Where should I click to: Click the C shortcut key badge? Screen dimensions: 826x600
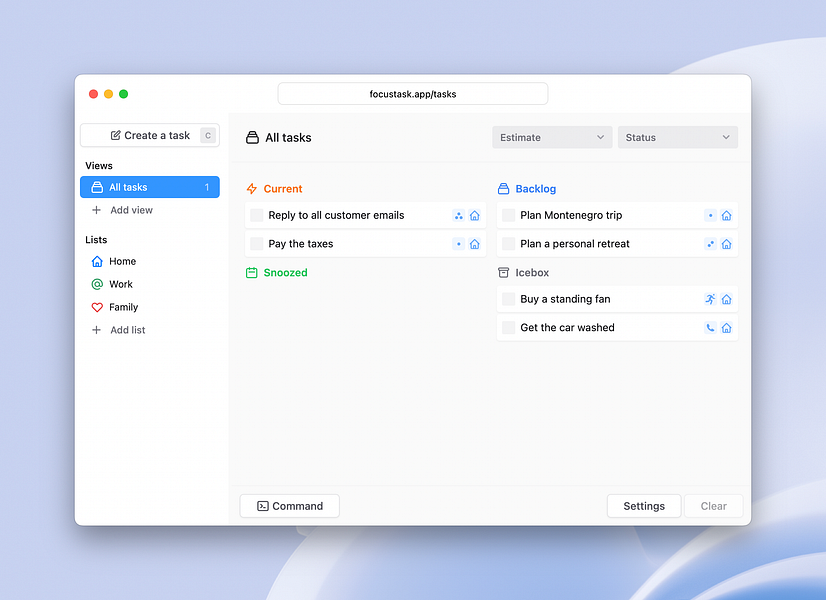pyautogui.click(x=208, y=135)
